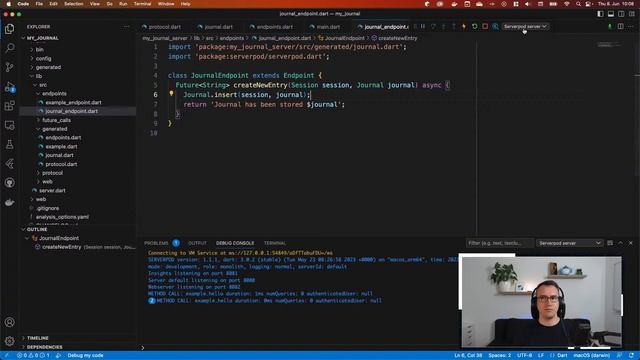640x360 pixels.
Task: Expand the TIMELINE section
Action: coord(38,338)
